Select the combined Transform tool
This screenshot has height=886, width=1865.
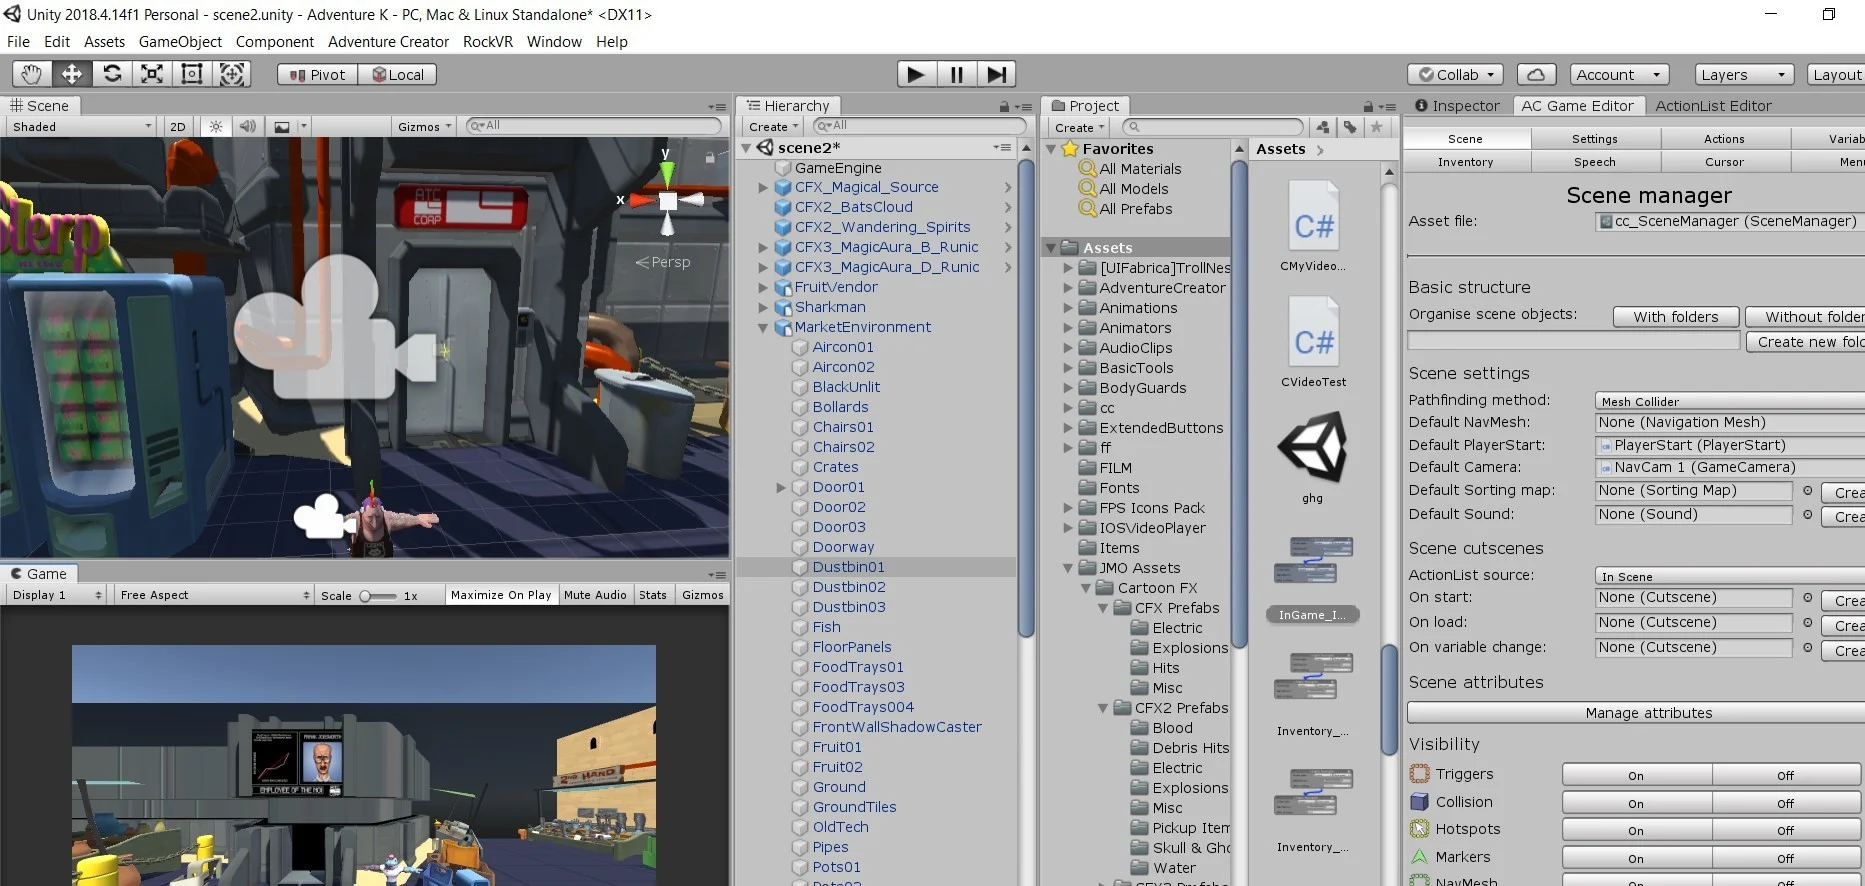[232, 74]
